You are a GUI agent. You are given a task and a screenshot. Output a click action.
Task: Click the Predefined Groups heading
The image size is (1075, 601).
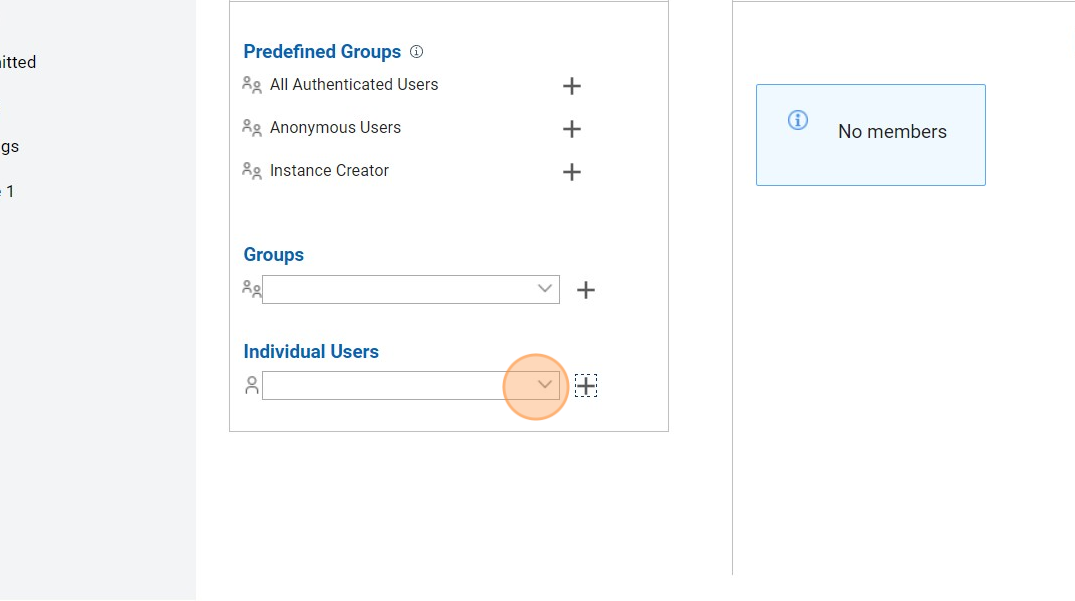click(322, 52)
